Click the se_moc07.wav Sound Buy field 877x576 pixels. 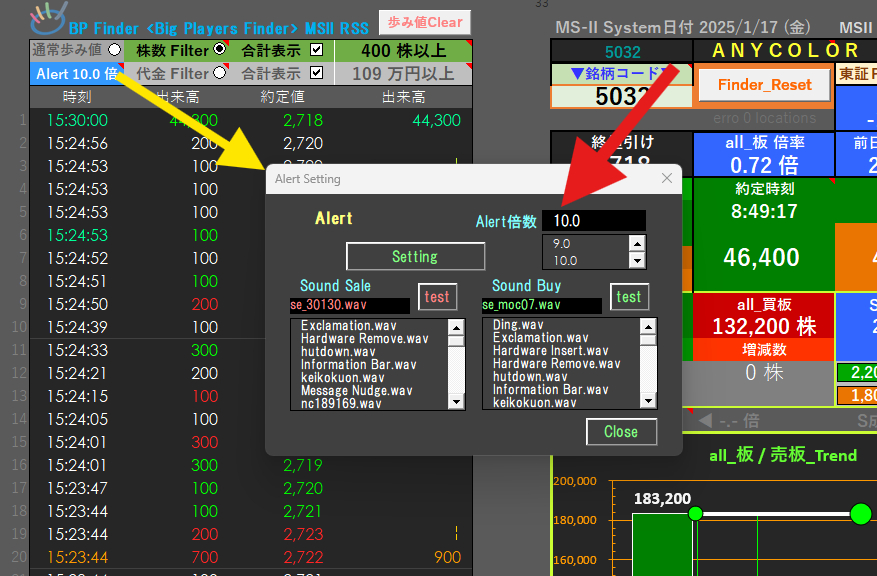click(x=541, y=305)
